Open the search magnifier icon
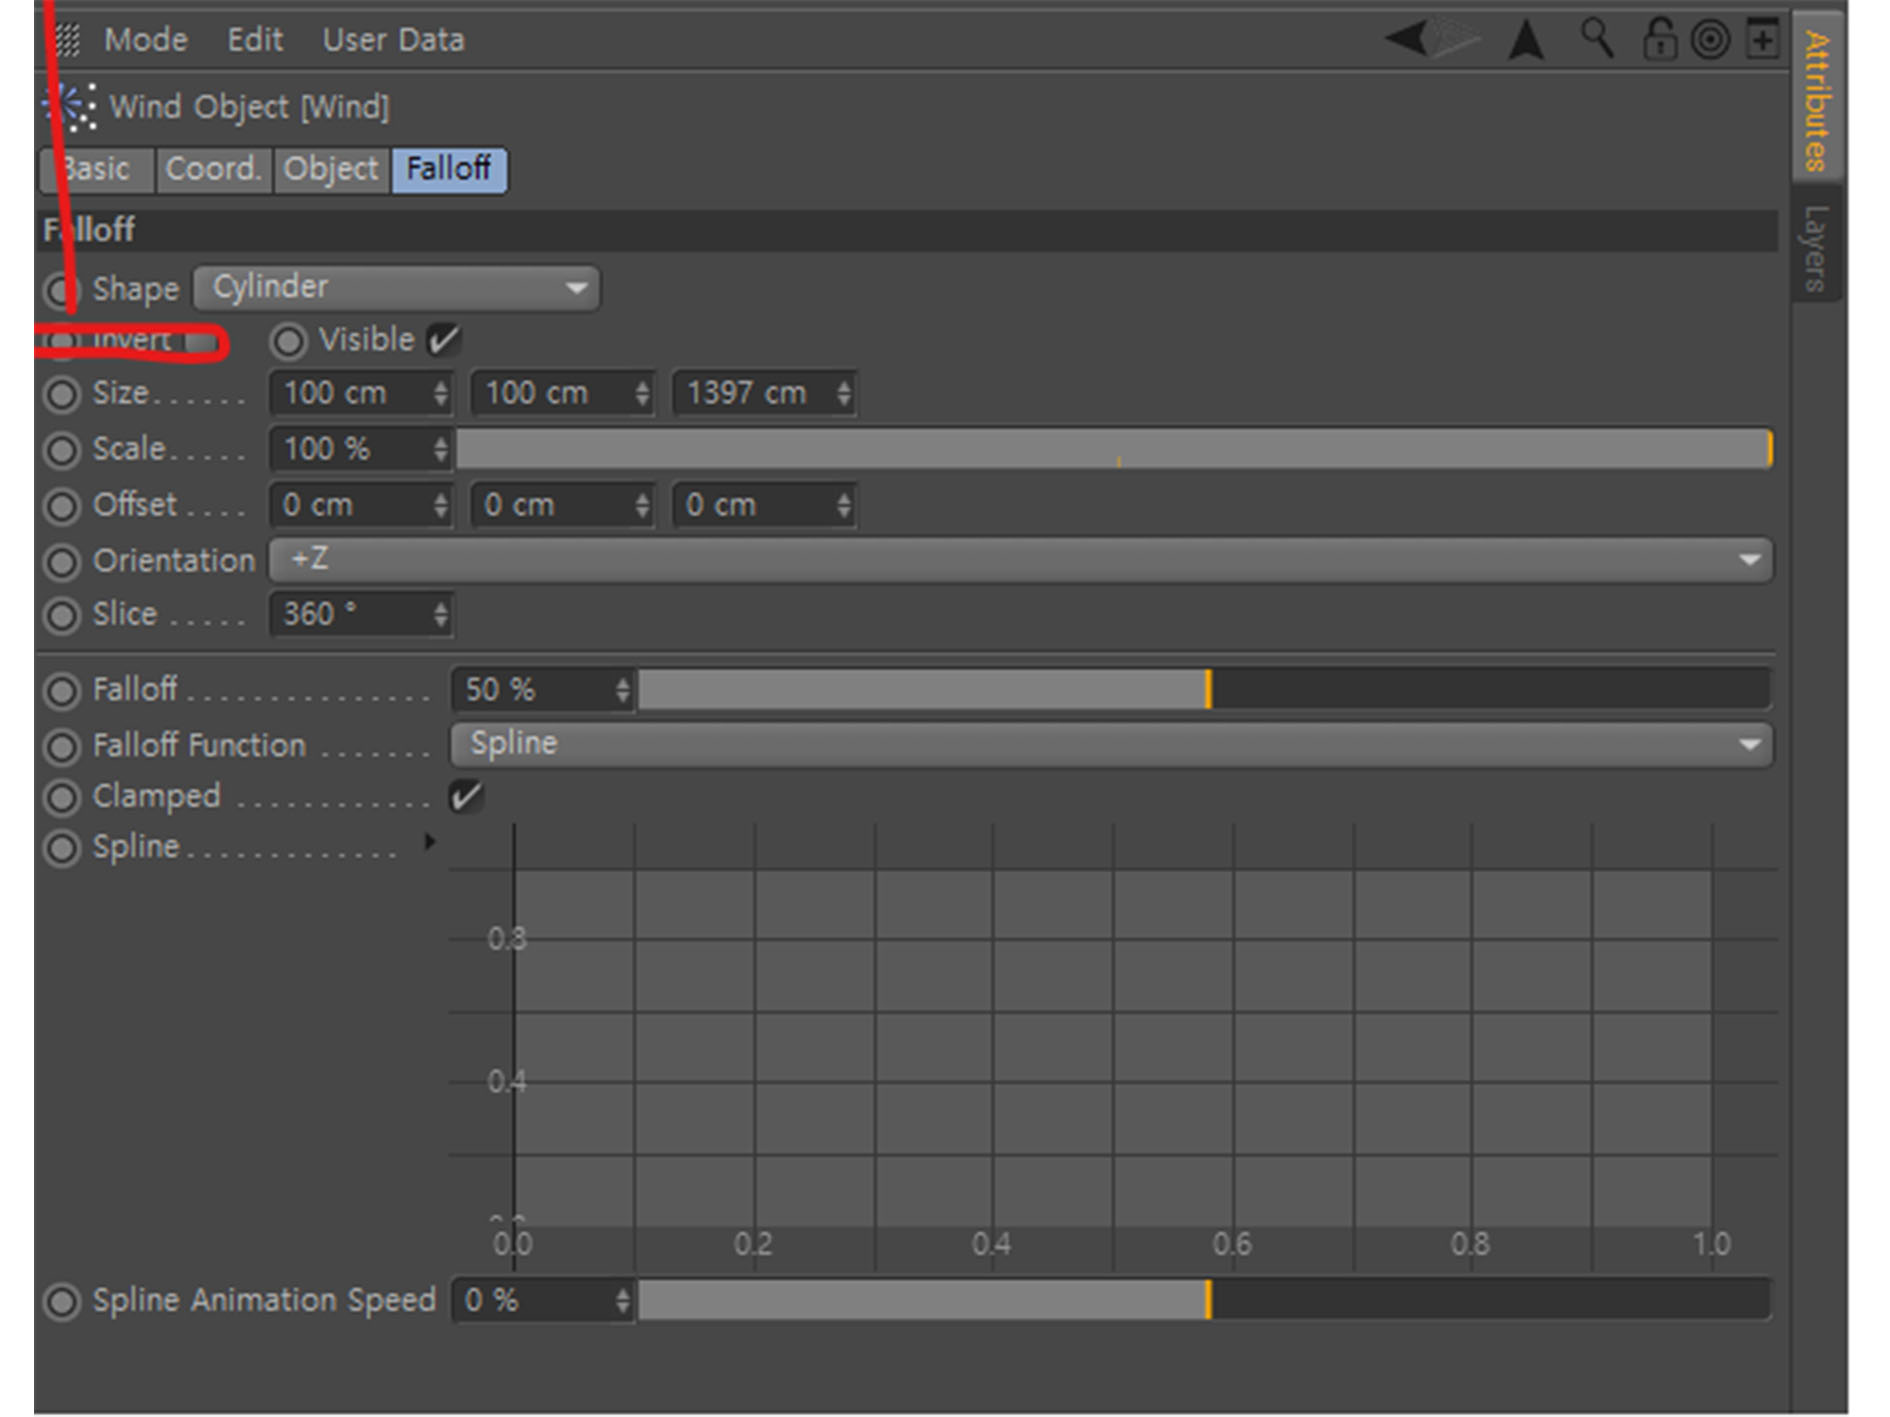 [1596, 39]
